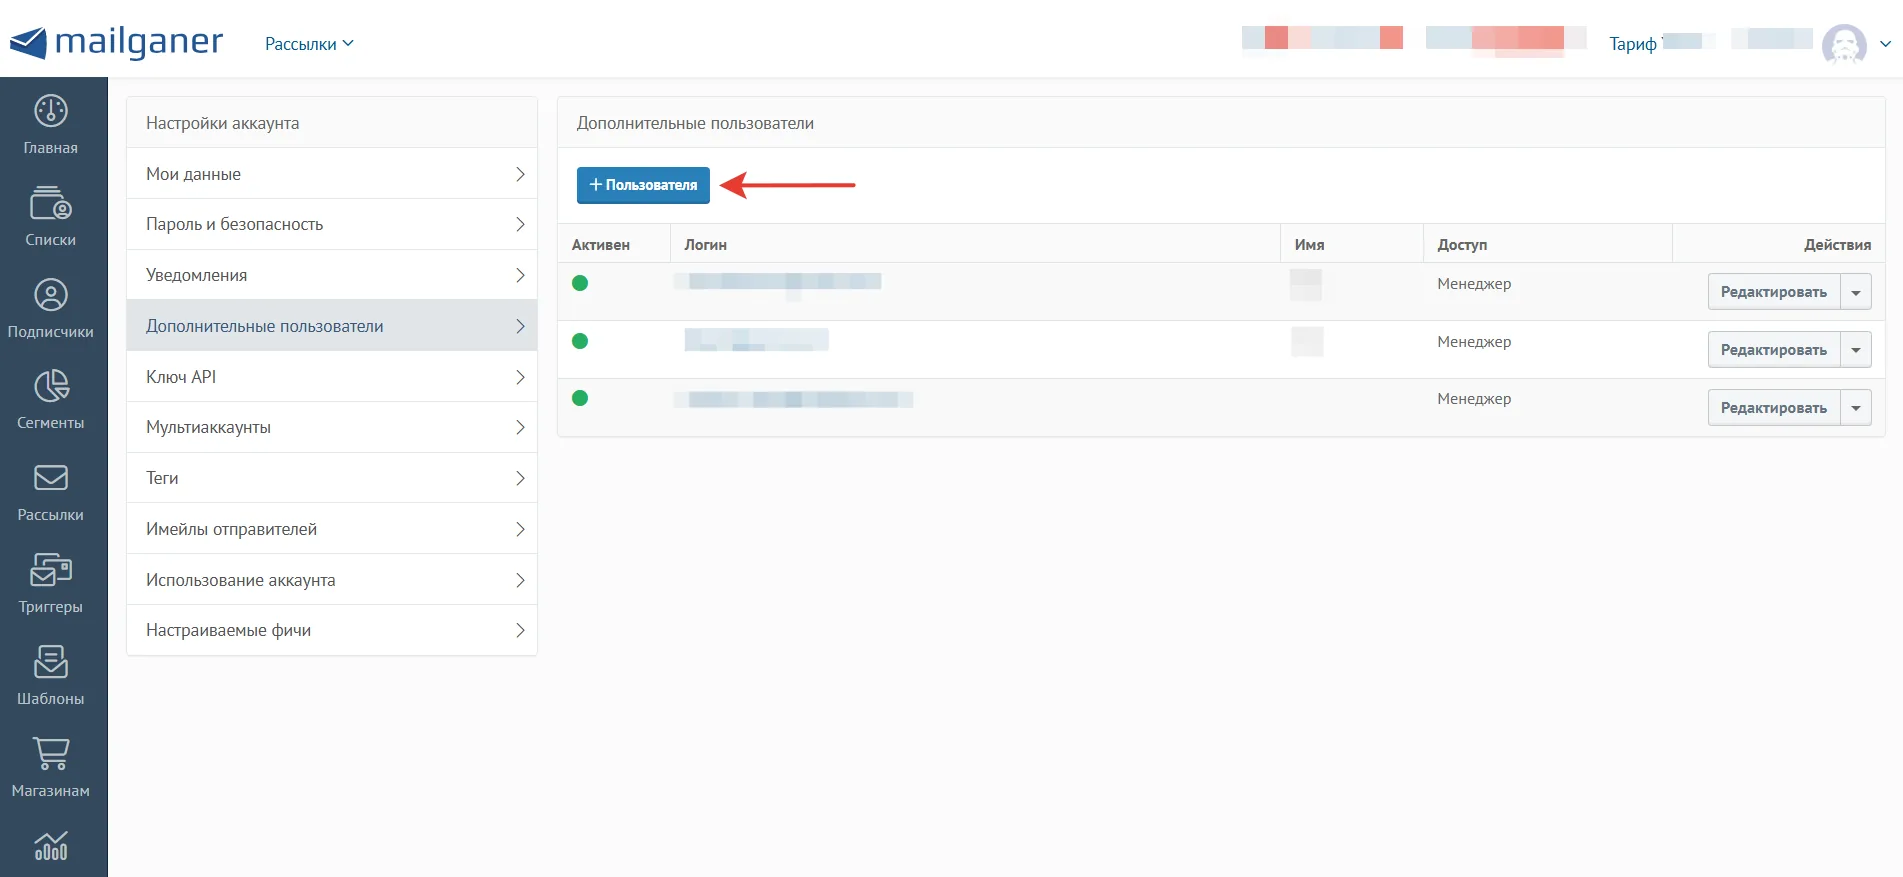Open Подписчики sidebar icon
The width and height of the screenshot is (1903, 877).
tap(51, 295)
